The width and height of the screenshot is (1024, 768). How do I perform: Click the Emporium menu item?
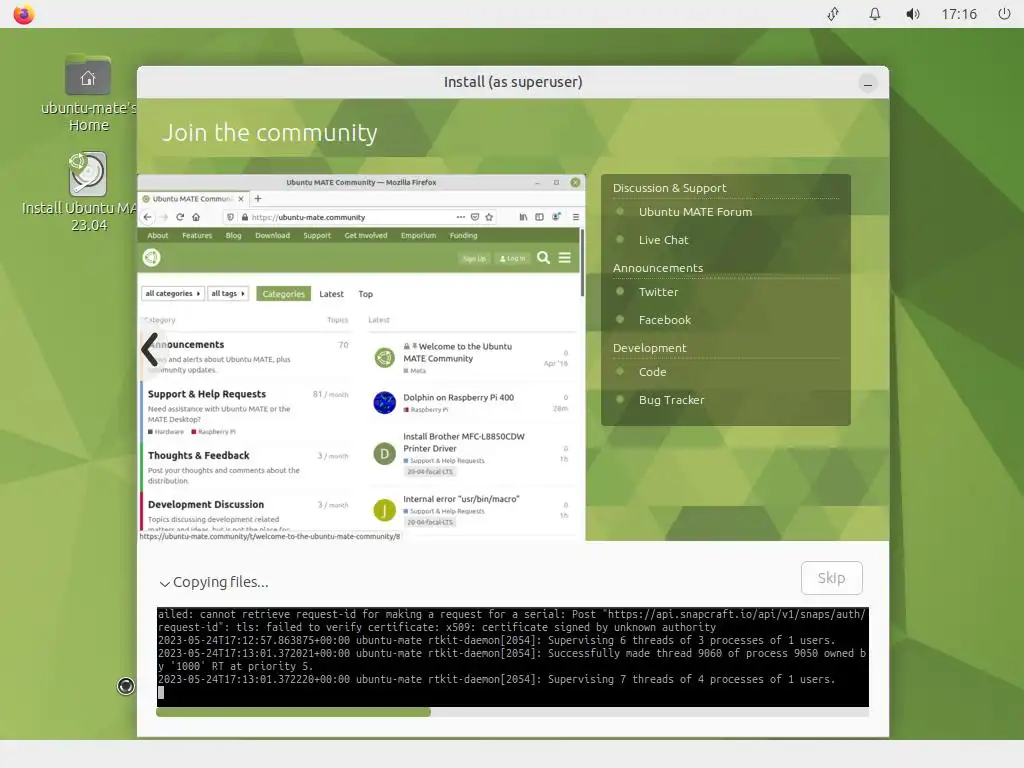(x=418, y=236)
